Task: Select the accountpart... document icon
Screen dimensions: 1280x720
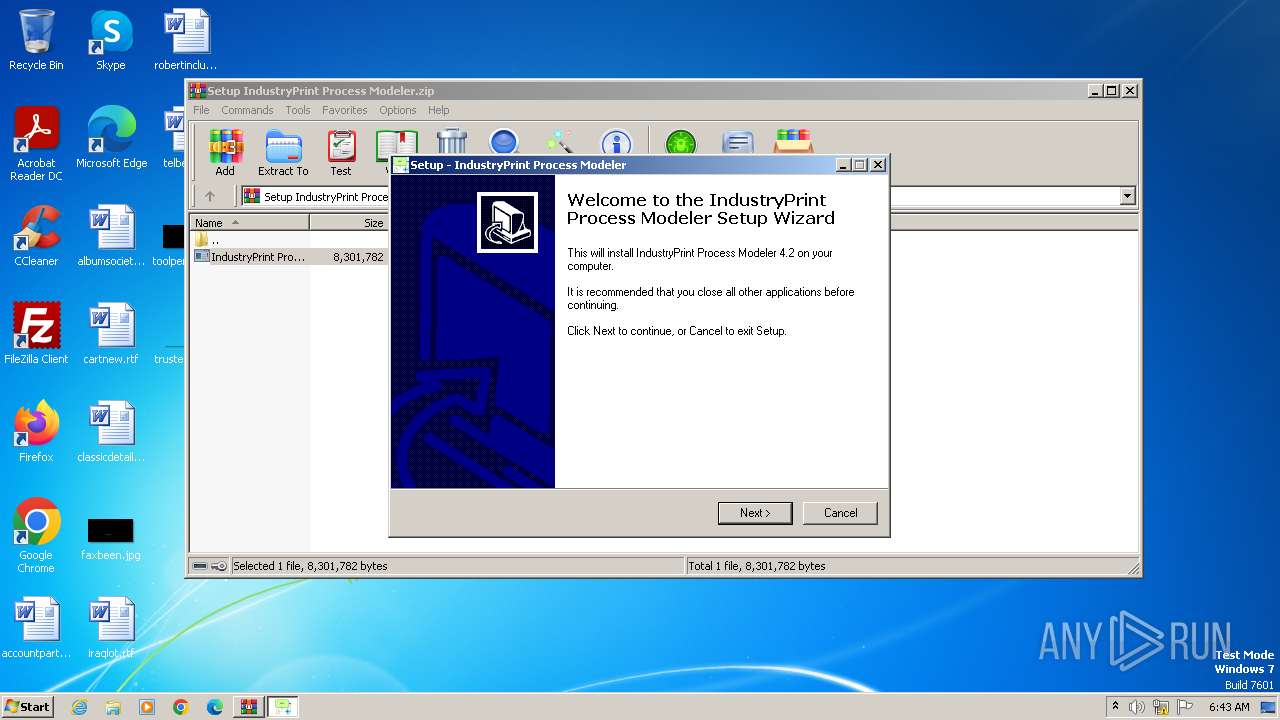Action: point(36,628)
